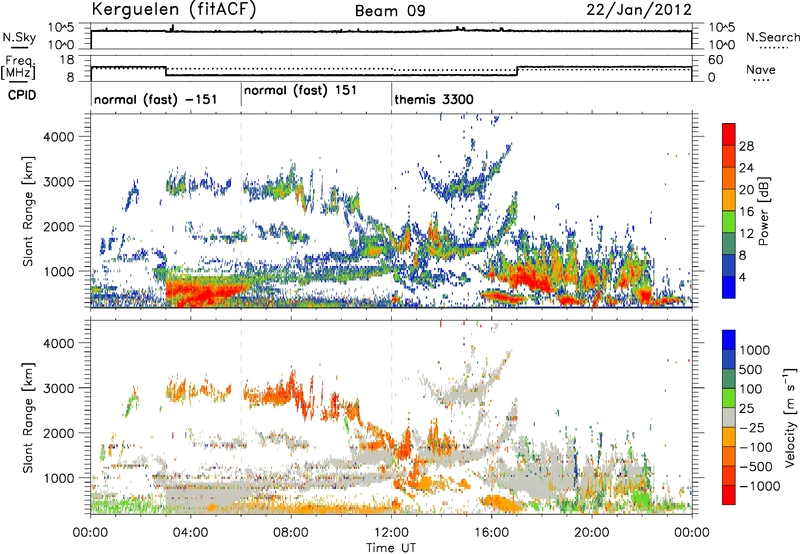Select the "normal (fast) 151" CPID segment
The image size is (800, 554).
(300, 91)
